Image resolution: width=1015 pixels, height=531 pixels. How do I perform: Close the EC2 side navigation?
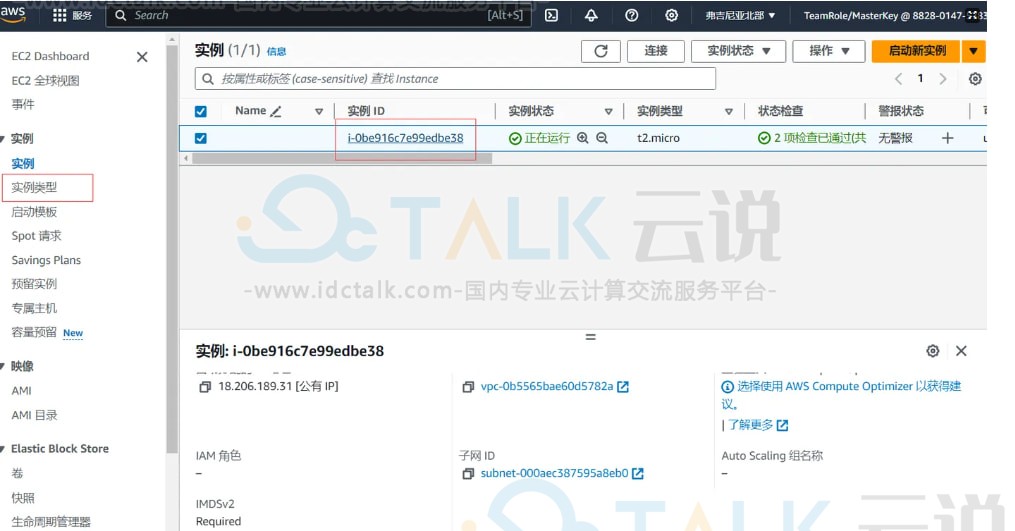(x=142, y=57)
